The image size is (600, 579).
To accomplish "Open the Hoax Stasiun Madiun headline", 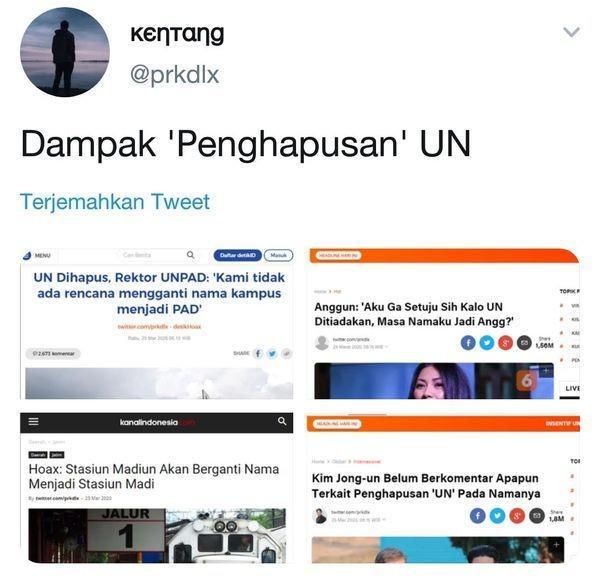I will pos(154,476).
